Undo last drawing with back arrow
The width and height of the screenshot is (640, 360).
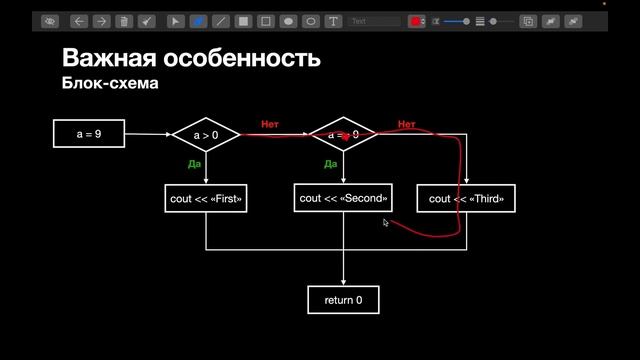click(79, 21)
